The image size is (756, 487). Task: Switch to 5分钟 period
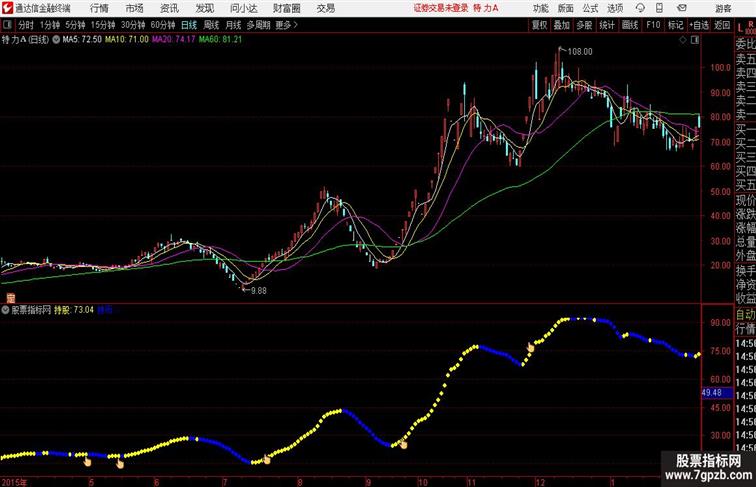click(75, 25)
